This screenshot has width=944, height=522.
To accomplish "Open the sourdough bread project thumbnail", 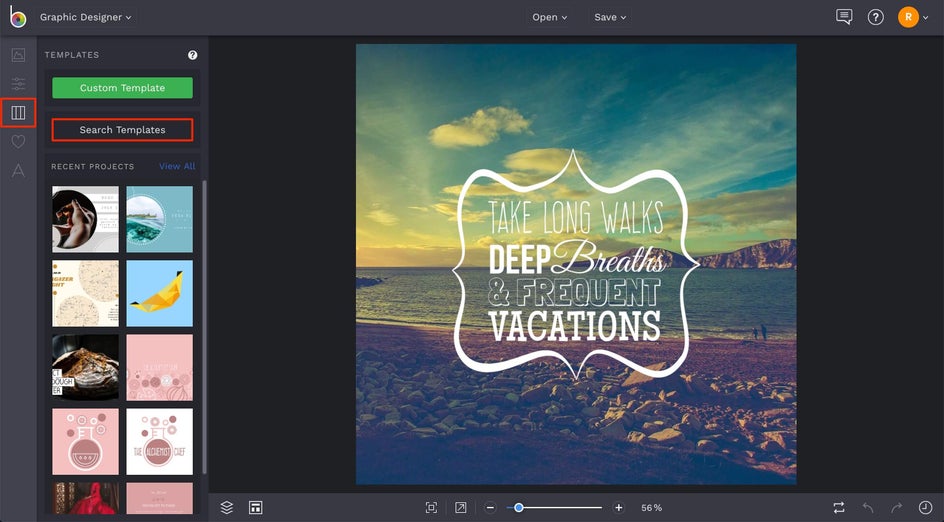I will tap(85, 367).
